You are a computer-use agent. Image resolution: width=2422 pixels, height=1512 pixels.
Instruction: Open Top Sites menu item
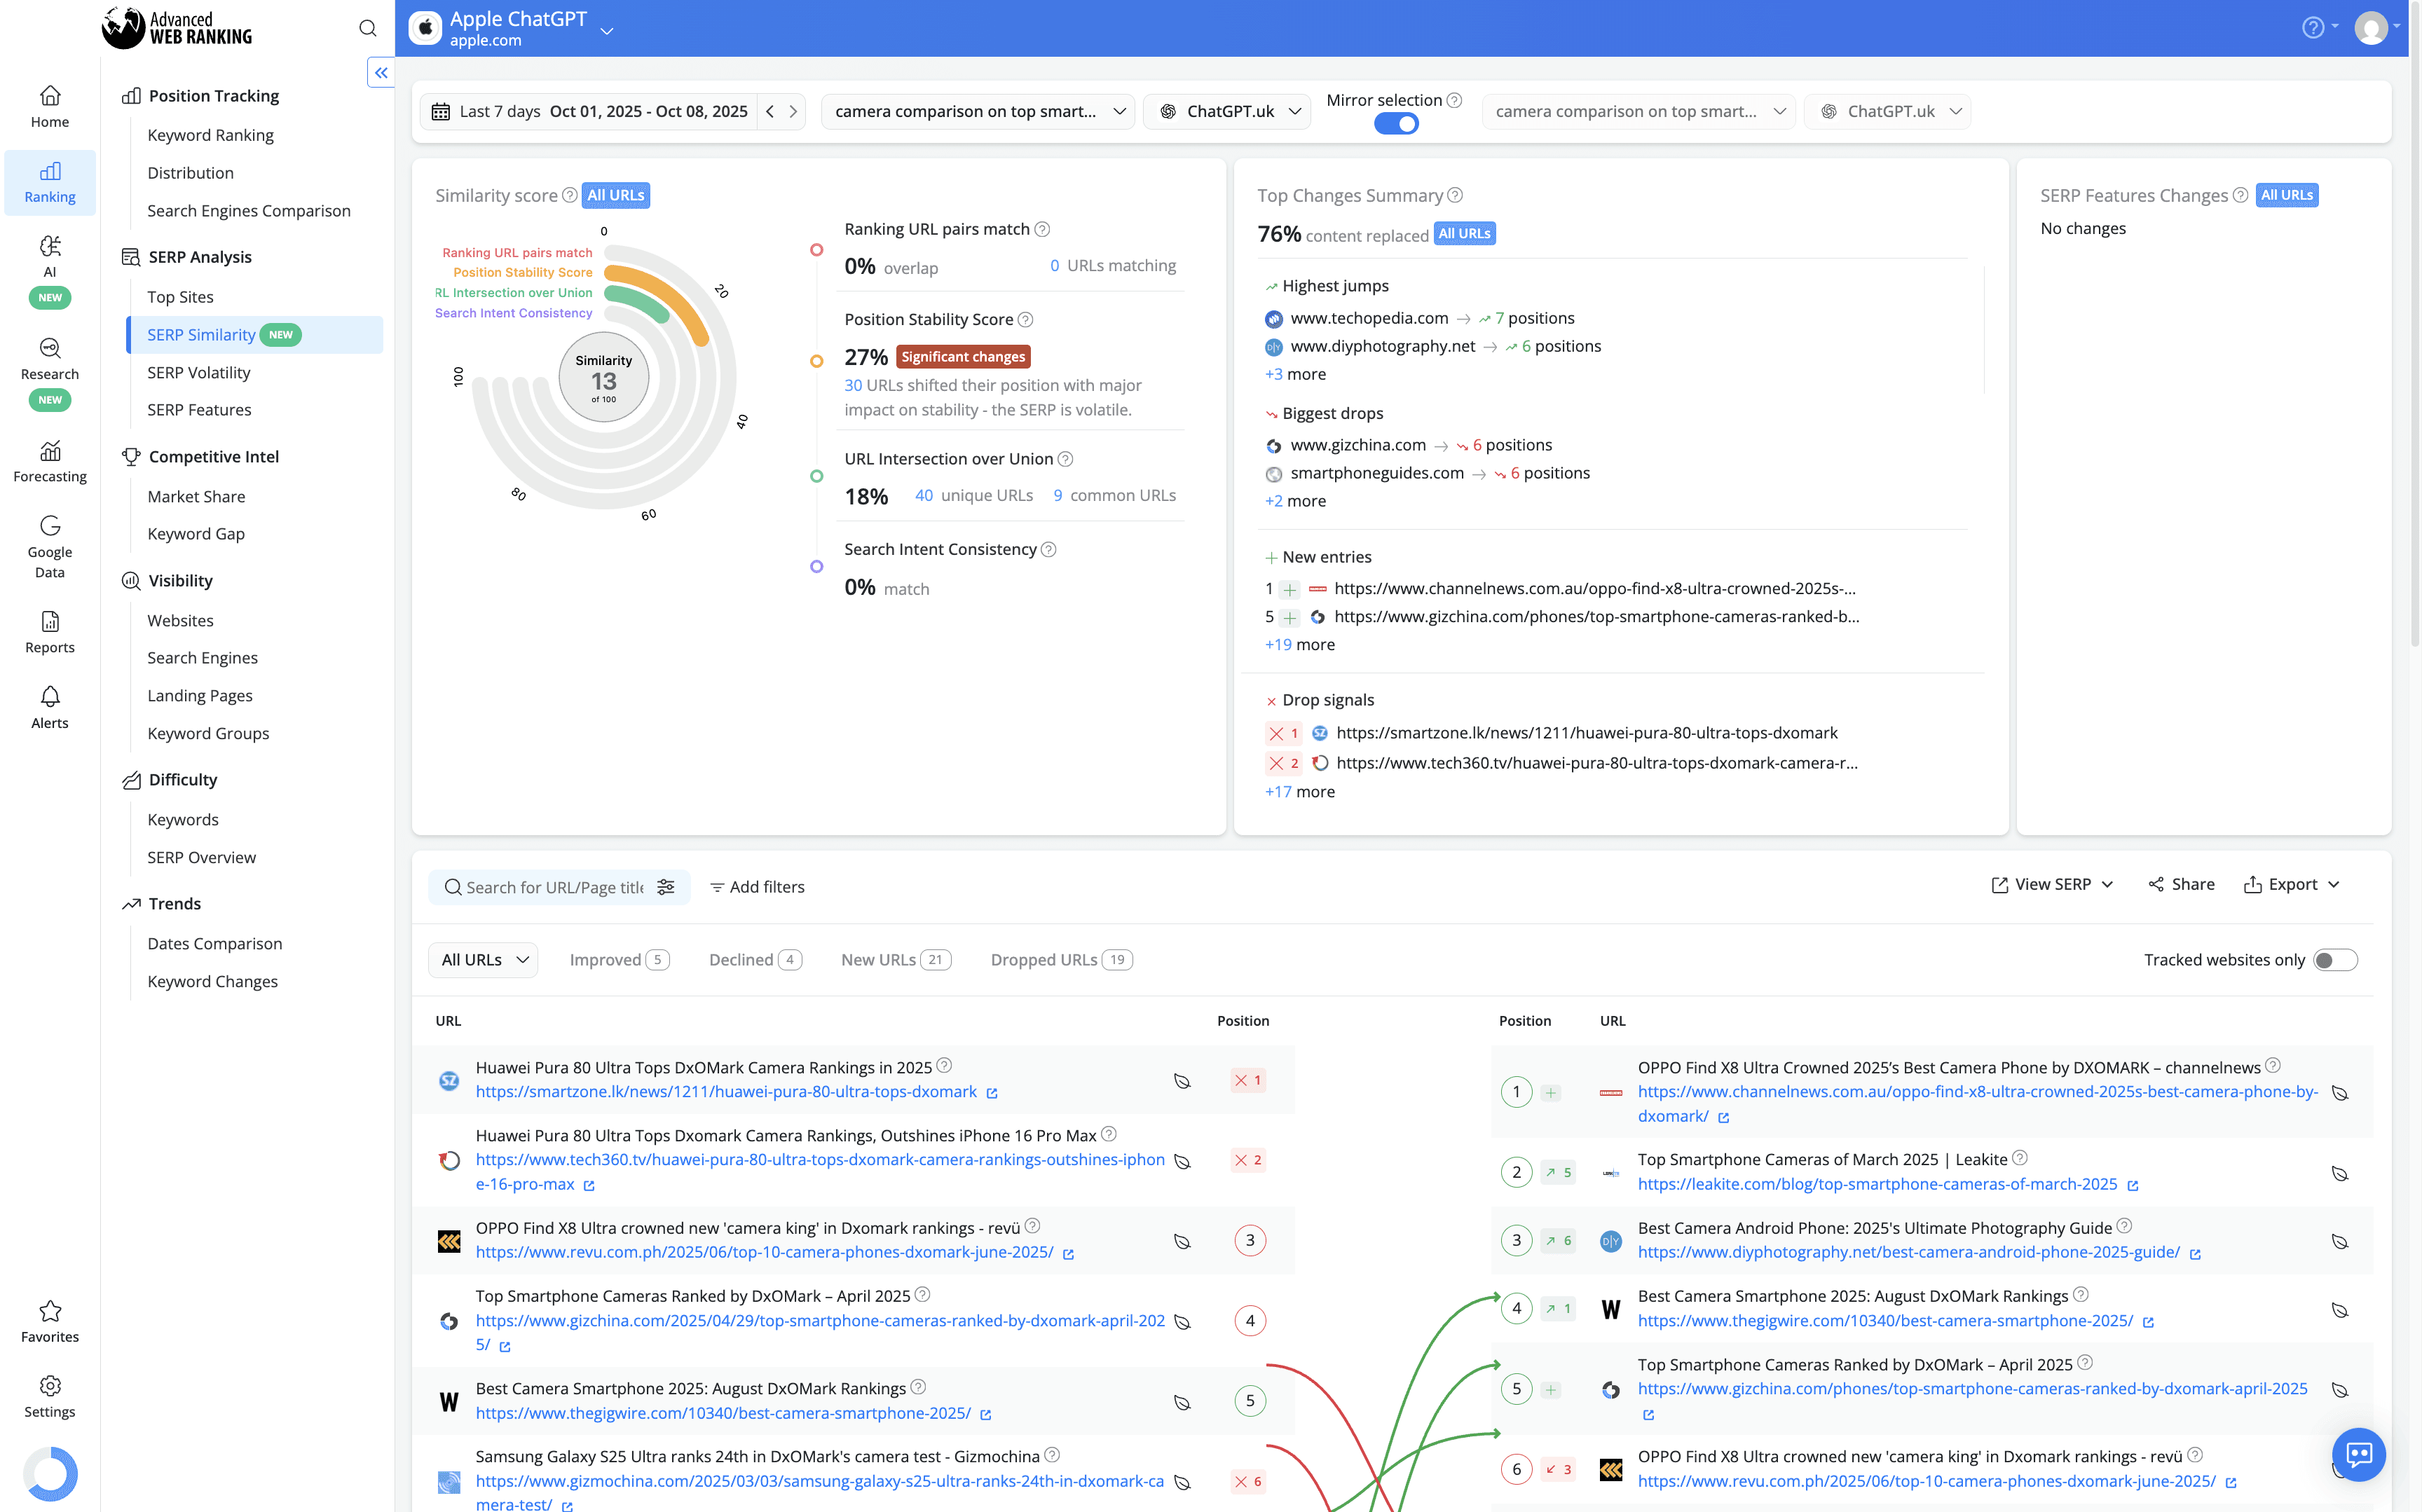tap(180, 297)
